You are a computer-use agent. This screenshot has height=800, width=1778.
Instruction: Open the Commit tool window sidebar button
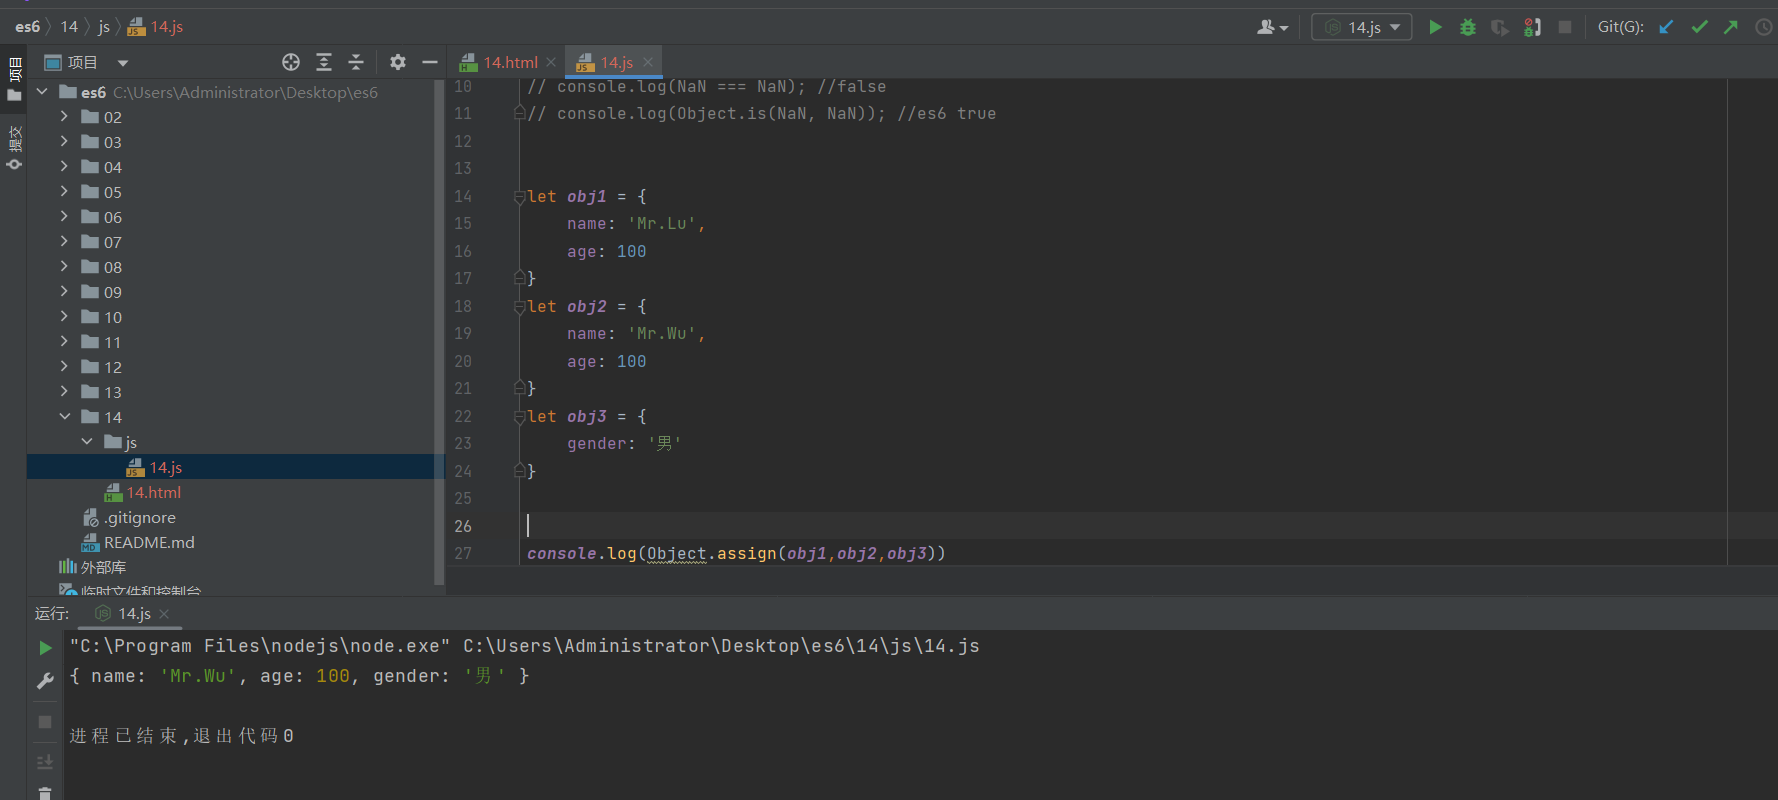pyautogui.click(x=14, y=148)
